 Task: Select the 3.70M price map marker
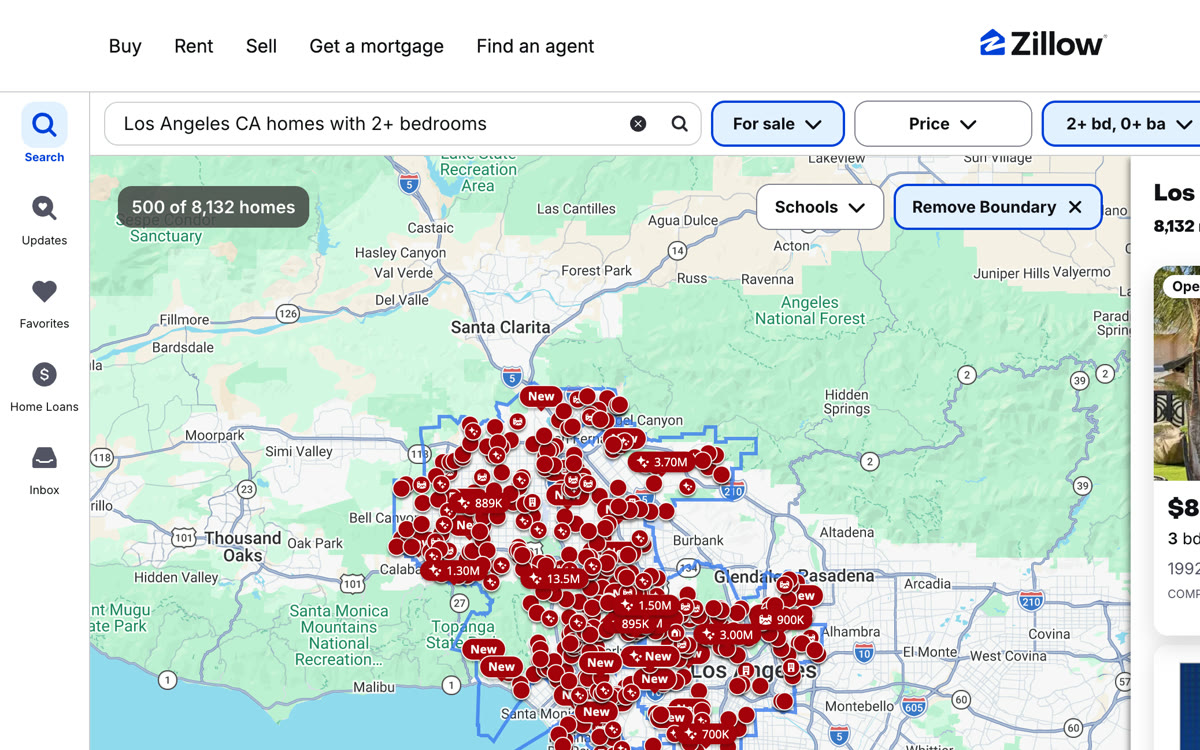pos(660,462)
